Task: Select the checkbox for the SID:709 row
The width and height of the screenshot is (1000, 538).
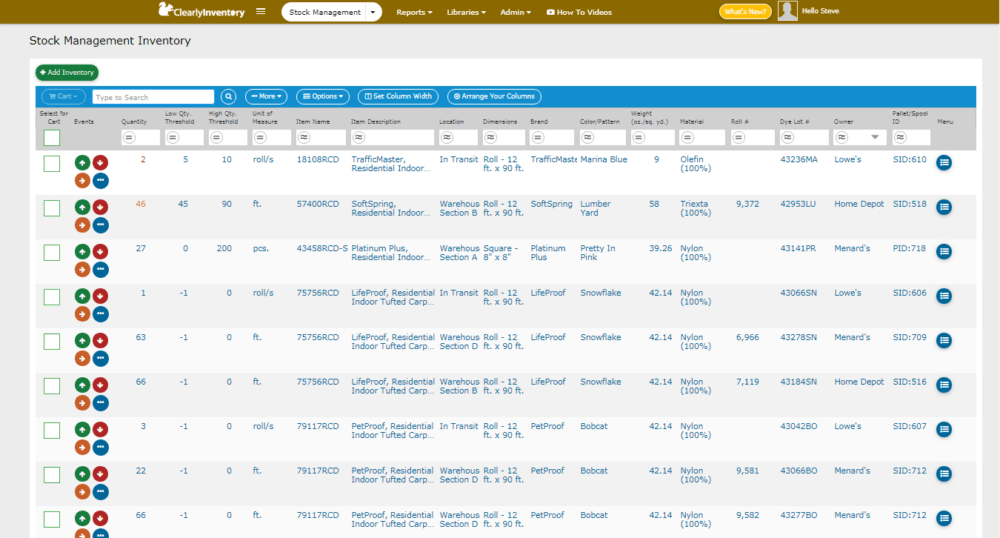Action: coord(52,342)
